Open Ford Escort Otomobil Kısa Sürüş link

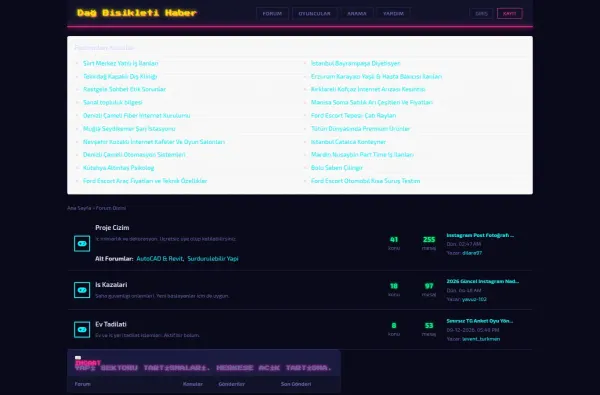pos(365,181)
